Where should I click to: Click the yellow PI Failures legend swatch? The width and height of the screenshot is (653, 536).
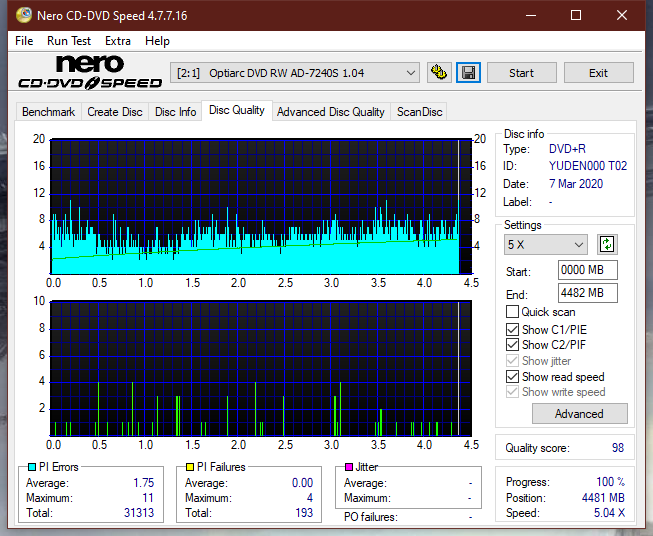(190, 467)
